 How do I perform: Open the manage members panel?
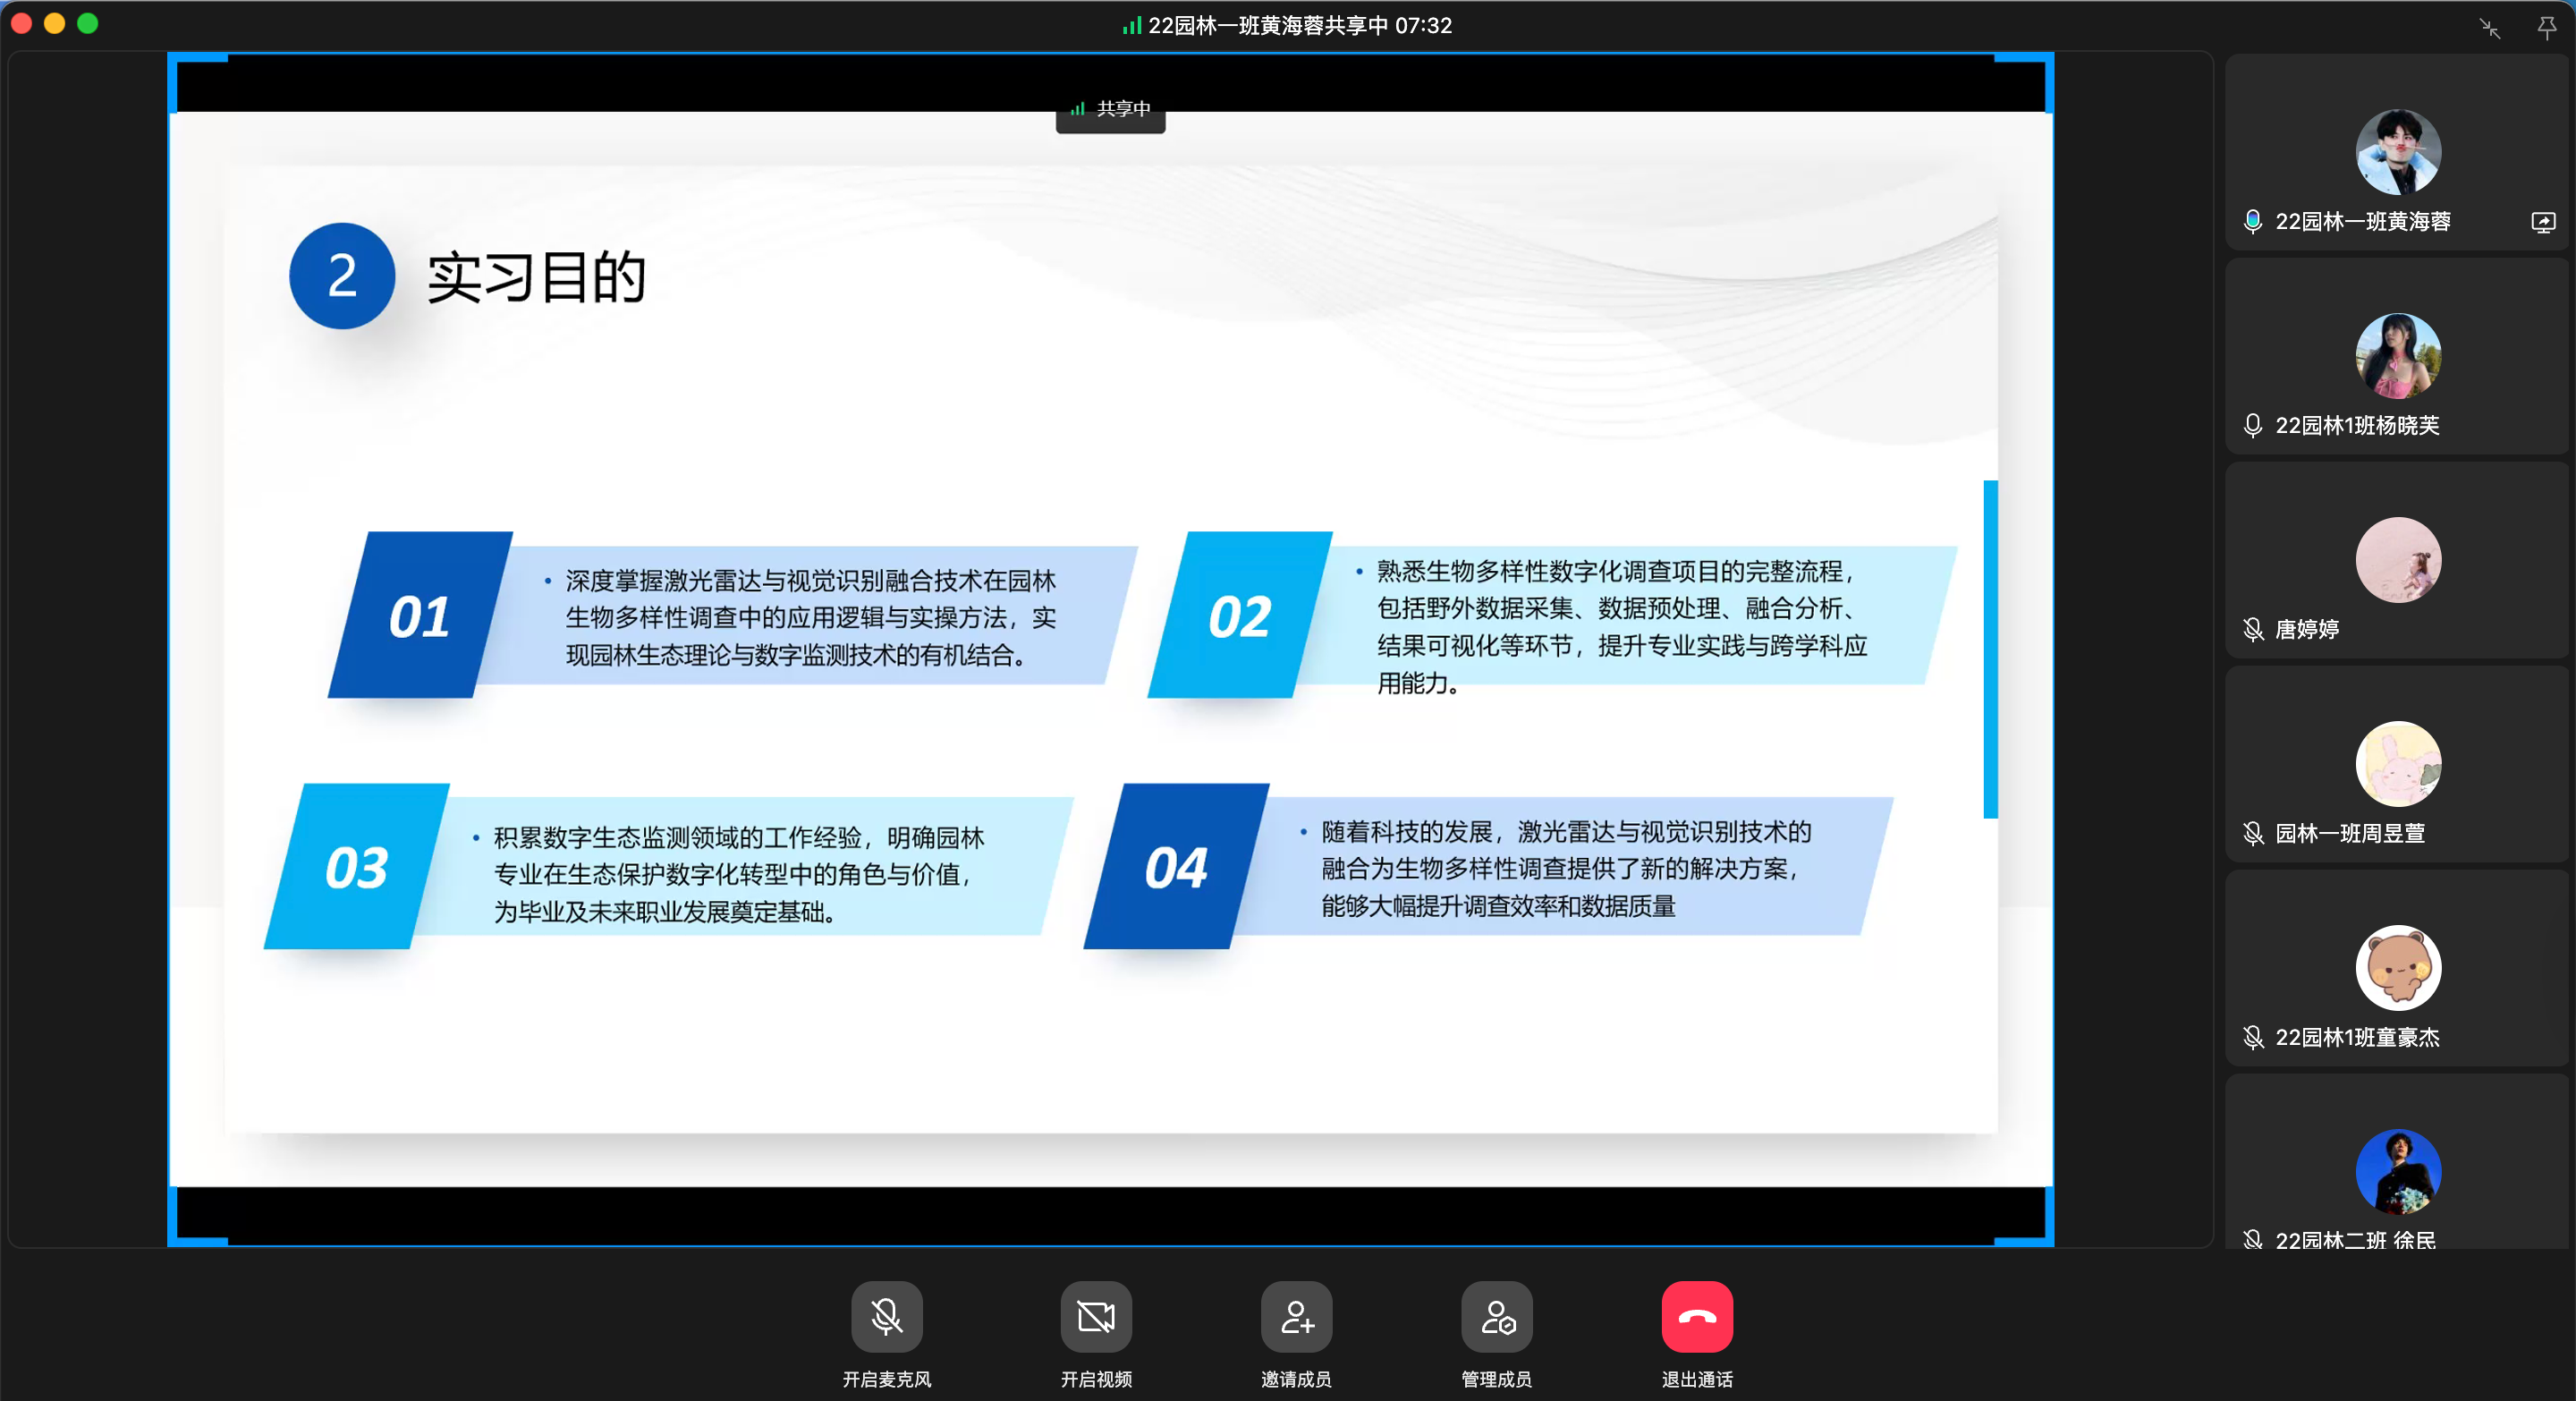point(1496,1317)
